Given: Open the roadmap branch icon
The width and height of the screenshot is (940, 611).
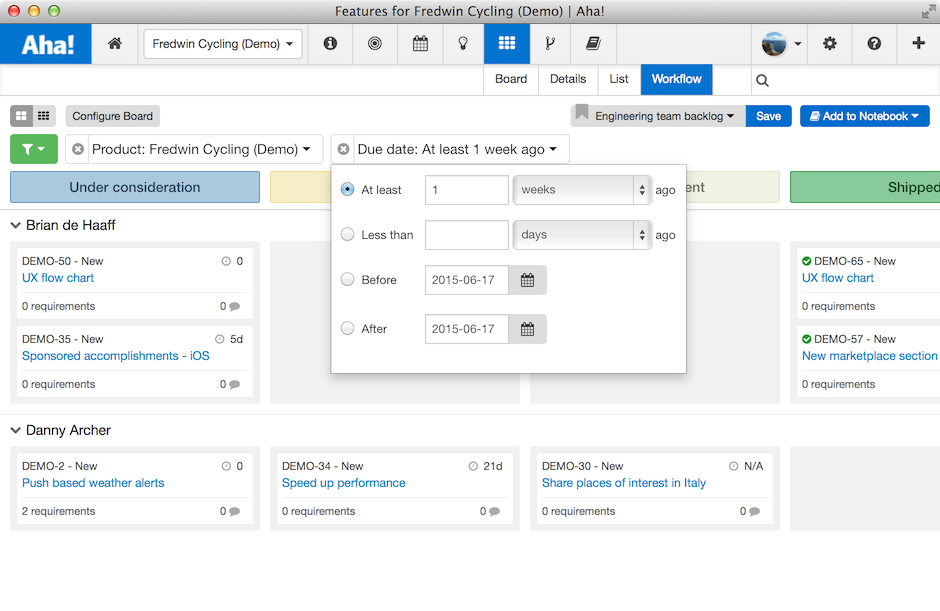Looking at the screenshot, I should tap(550, 43).
